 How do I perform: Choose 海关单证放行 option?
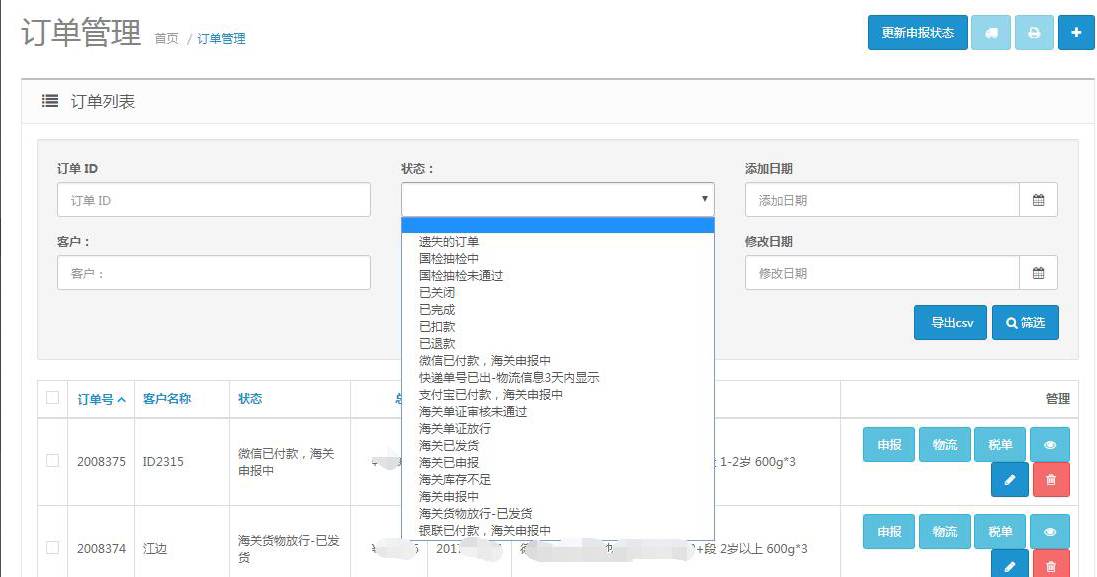454,429
